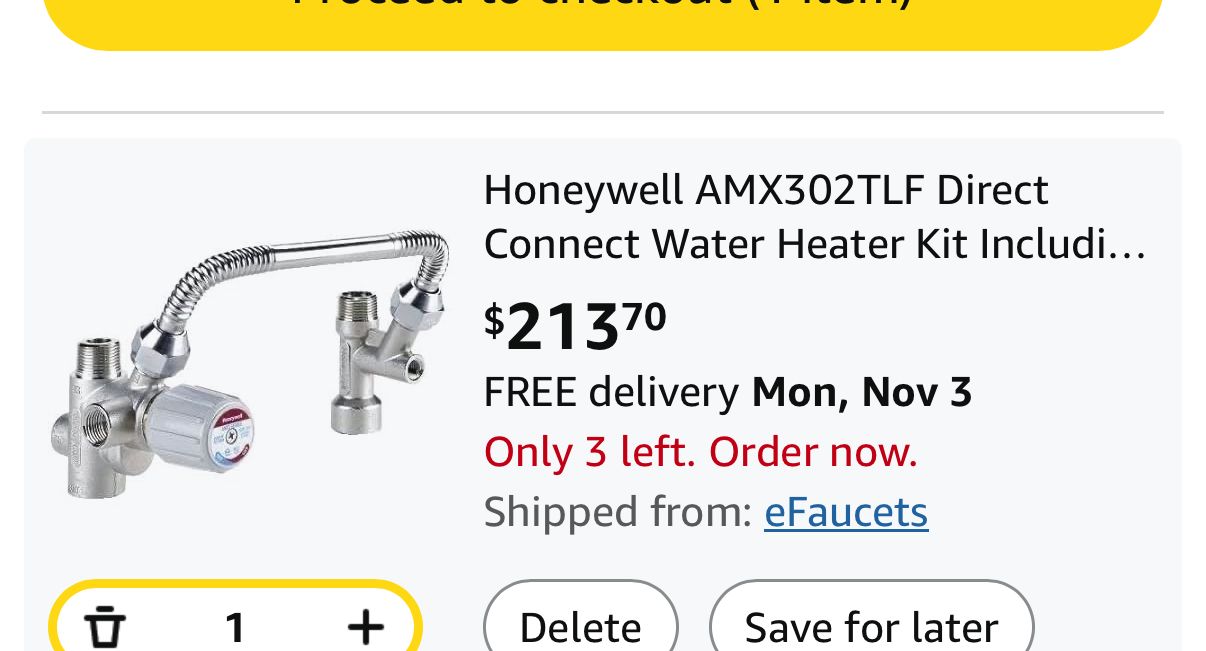The width and height of the screenshot is (1206, 651).
Task: Click the truncated Connect Water Heater Kit line
Action: click(x=814, y=244)
